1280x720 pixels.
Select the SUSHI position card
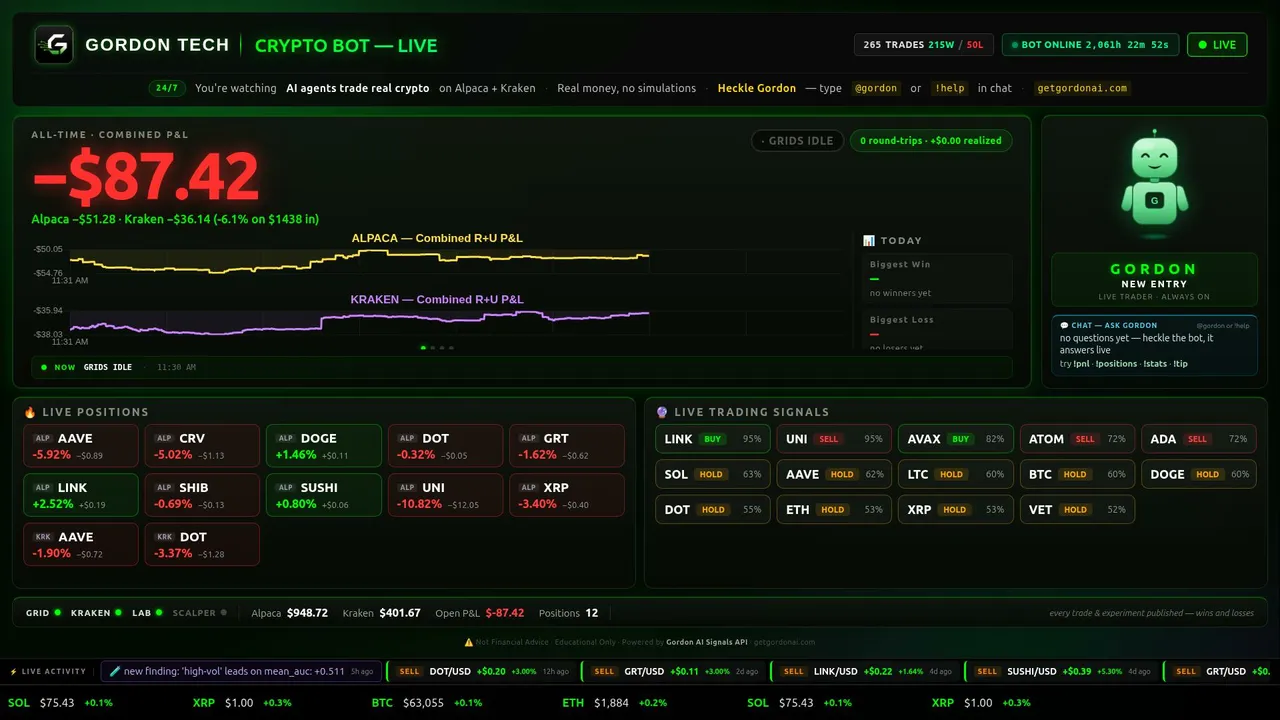click(324, 495)
